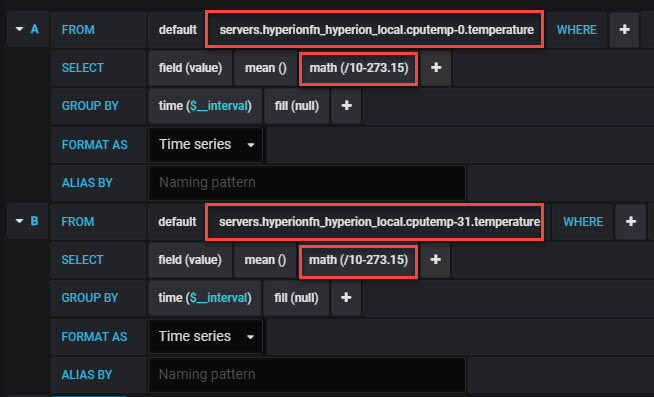Collapse query A using its arrow
This screenshot has height=397, width=654.
(19, 29)
